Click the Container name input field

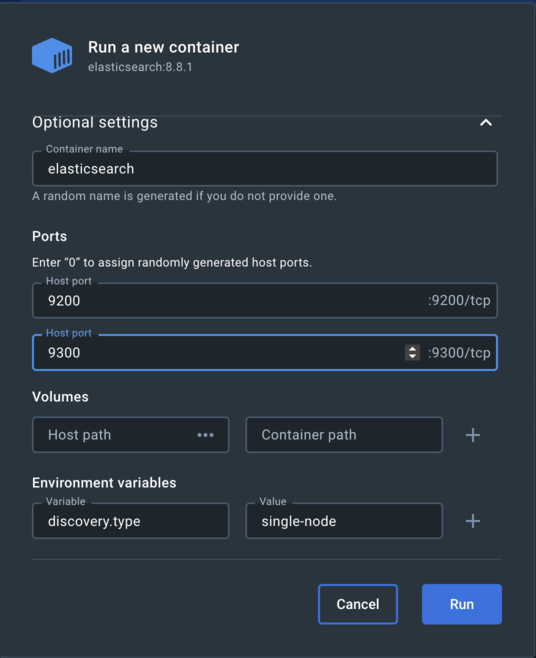click(265, 169)
